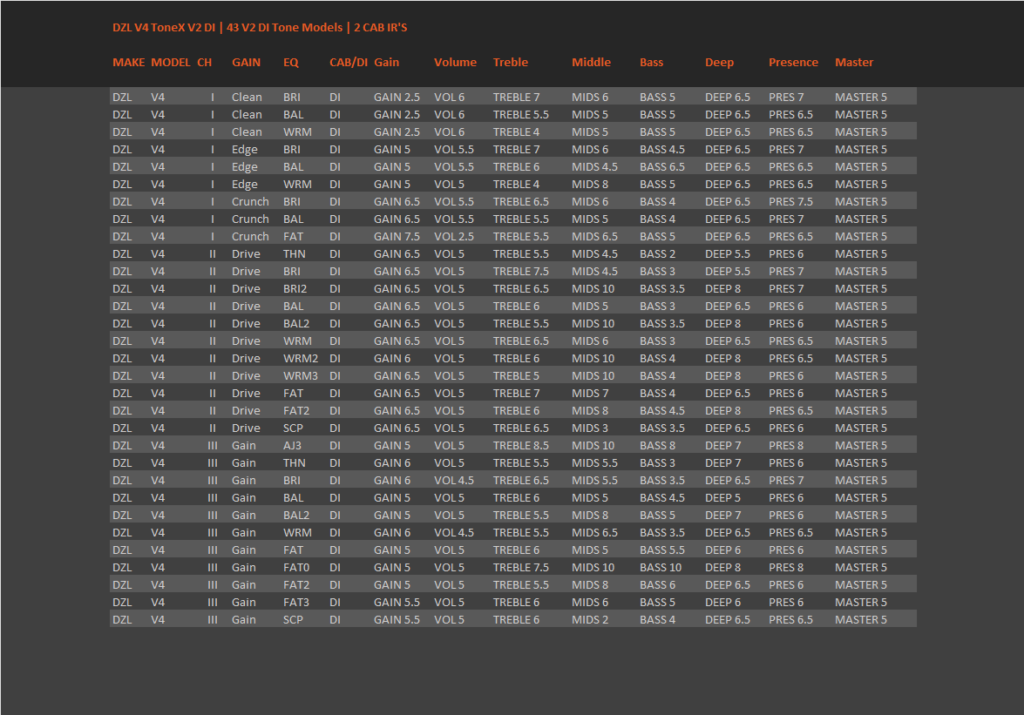Click TREBLE 7.5 in Drive BRI row
This screenshot has width=1024, height=715.
pos(521,271)
